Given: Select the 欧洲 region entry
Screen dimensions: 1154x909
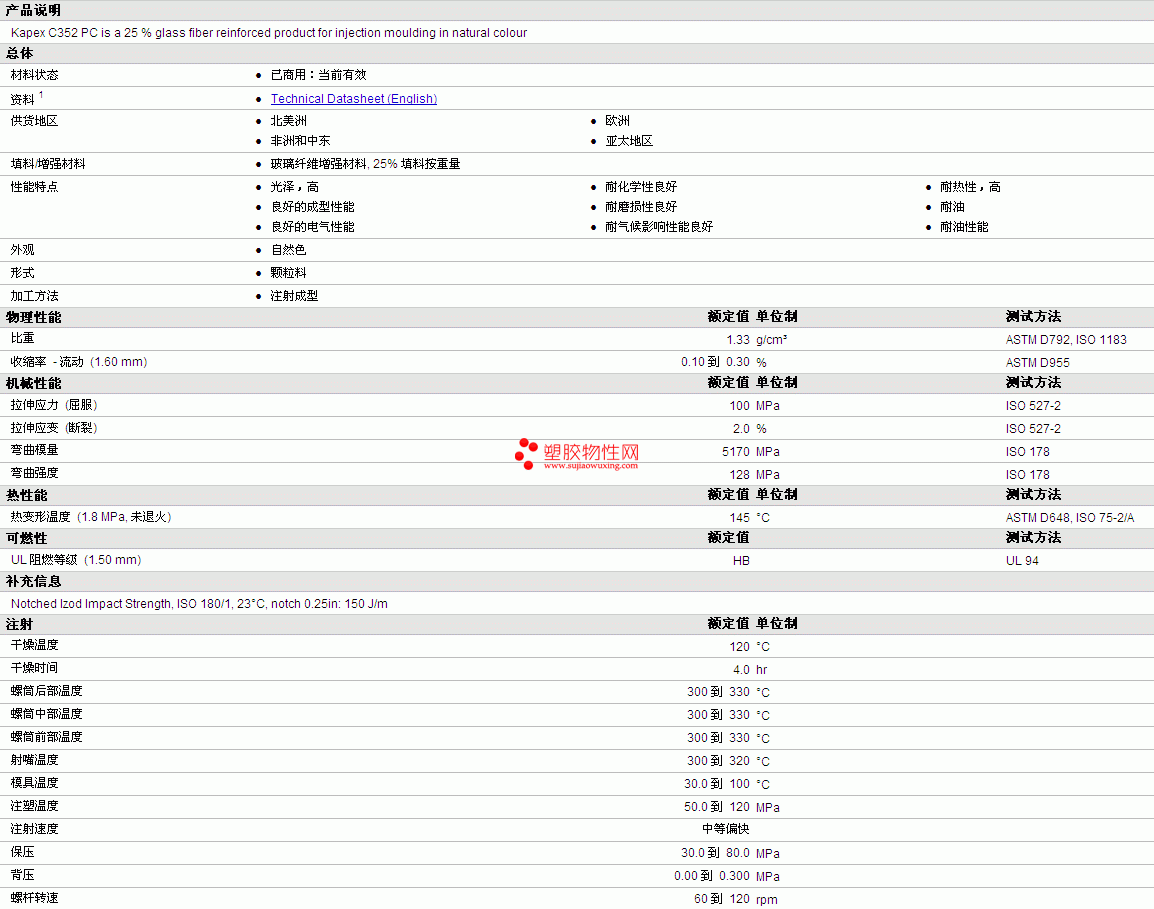Looking at the screenshot, I should tap(617, 121).
